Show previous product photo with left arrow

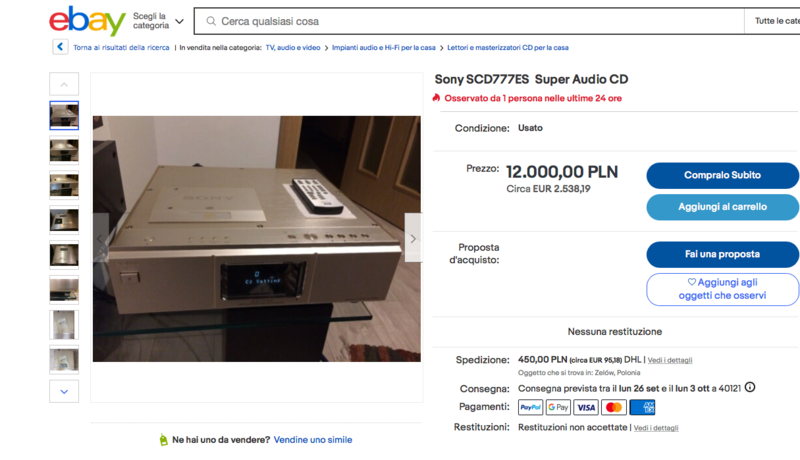(100, 238)
